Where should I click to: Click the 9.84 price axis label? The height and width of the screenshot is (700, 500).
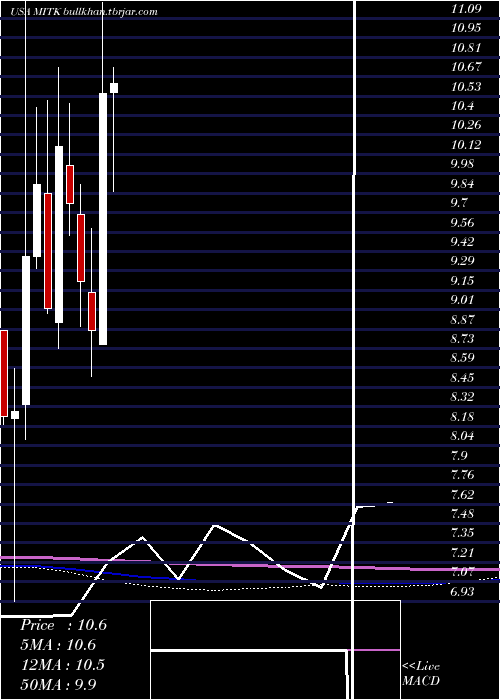click(x=462, y=184)
